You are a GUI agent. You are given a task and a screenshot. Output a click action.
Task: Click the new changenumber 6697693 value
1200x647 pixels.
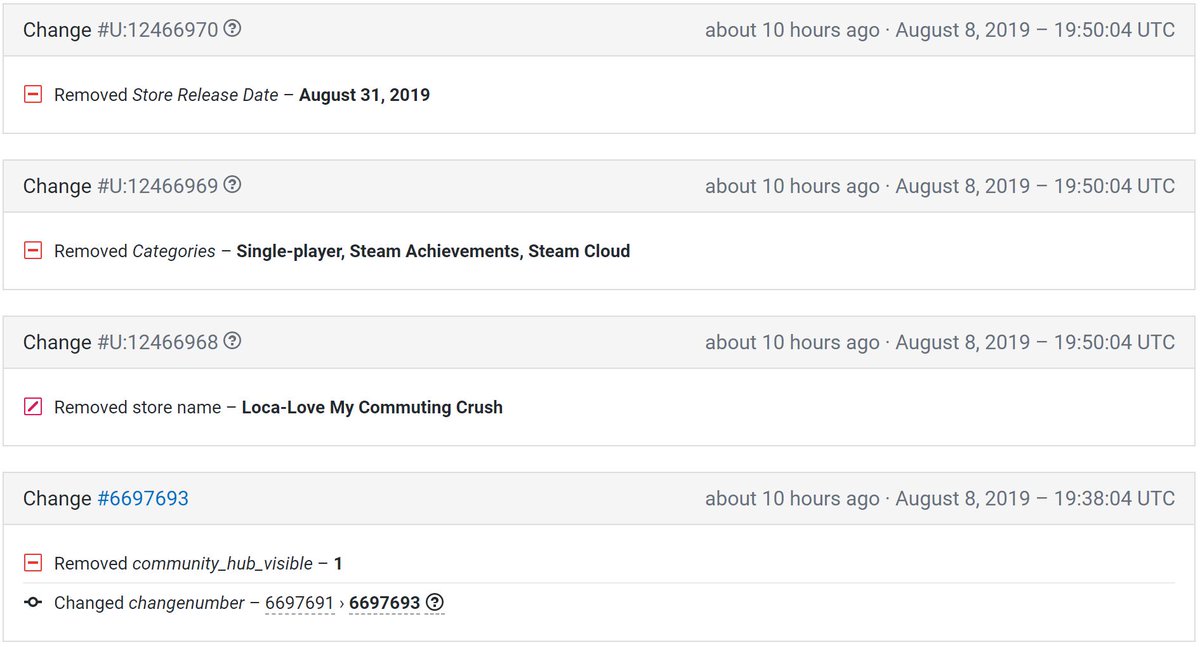tap(384, 603)
